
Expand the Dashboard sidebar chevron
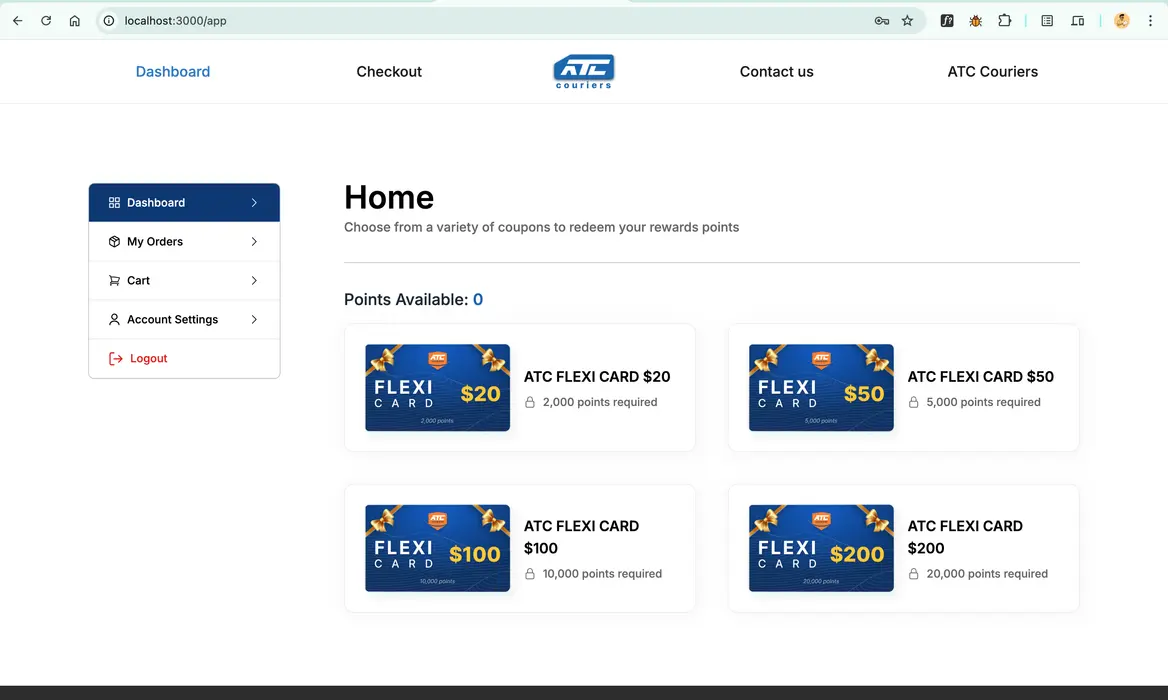coord(254,203)
